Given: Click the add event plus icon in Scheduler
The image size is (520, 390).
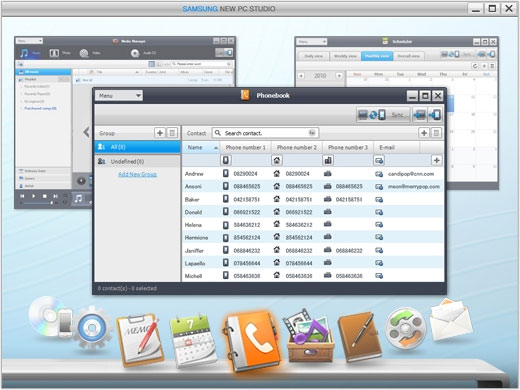Looking at the screenshot, I should [x=484, y=66].
